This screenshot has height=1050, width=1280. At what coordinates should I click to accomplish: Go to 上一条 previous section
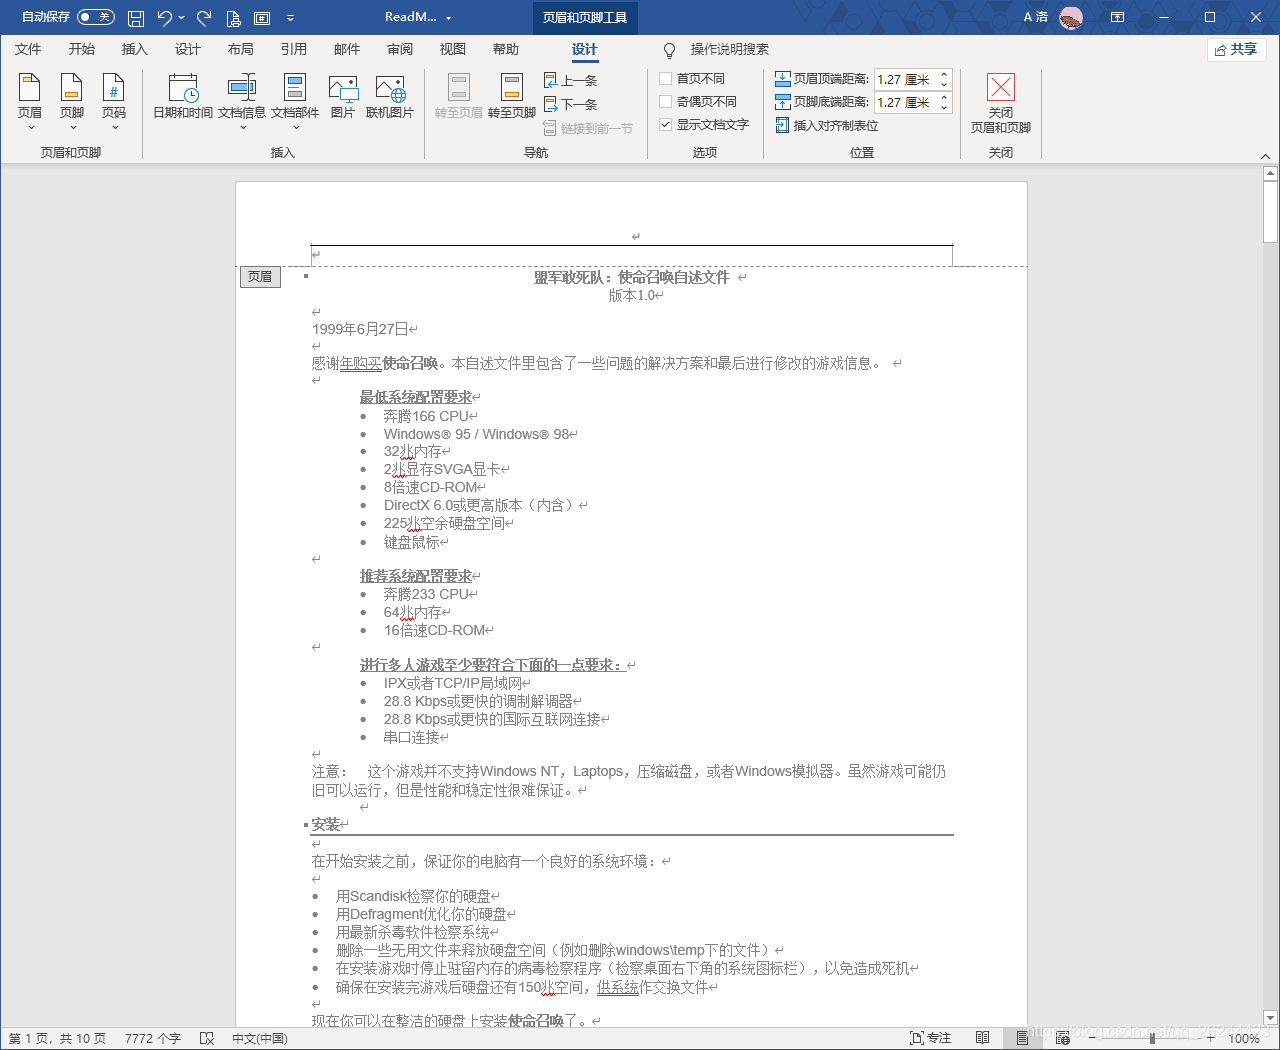coord(571,80)
